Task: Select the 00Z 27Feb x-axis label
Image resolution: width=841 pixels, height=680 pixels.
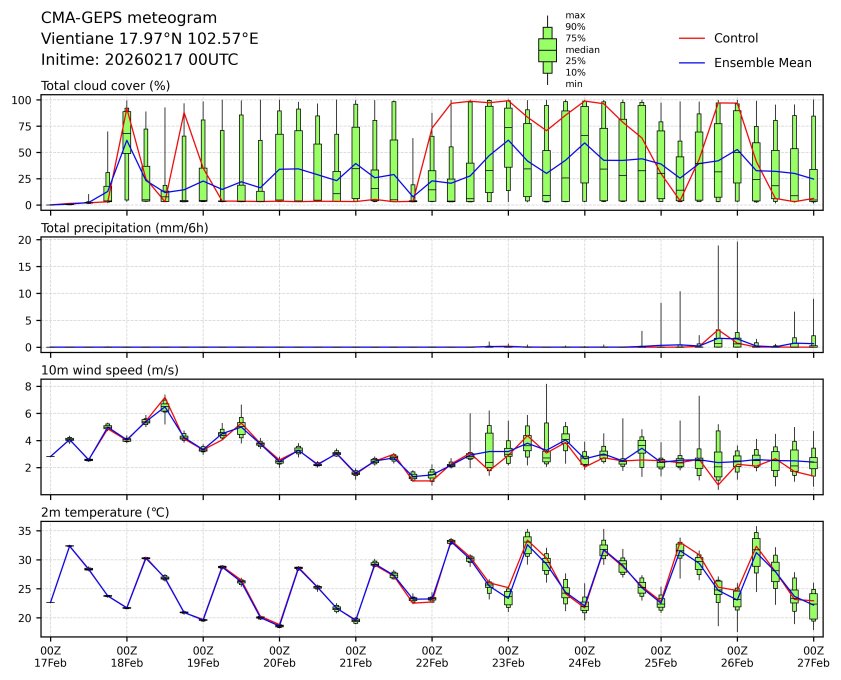Action: (x=813, y=656)
